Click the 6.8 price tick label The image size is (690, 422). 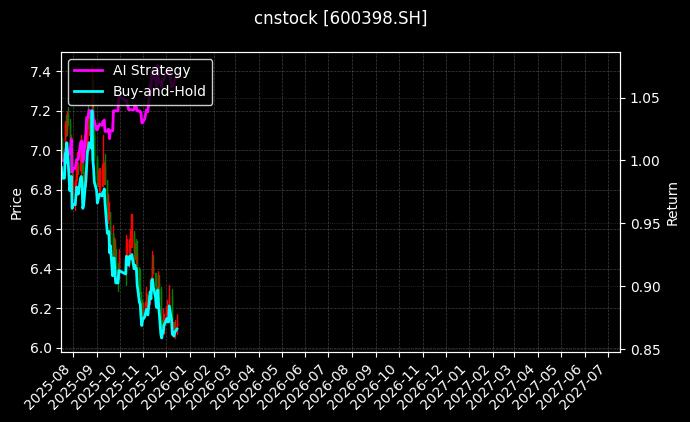(x=40, y=191)
